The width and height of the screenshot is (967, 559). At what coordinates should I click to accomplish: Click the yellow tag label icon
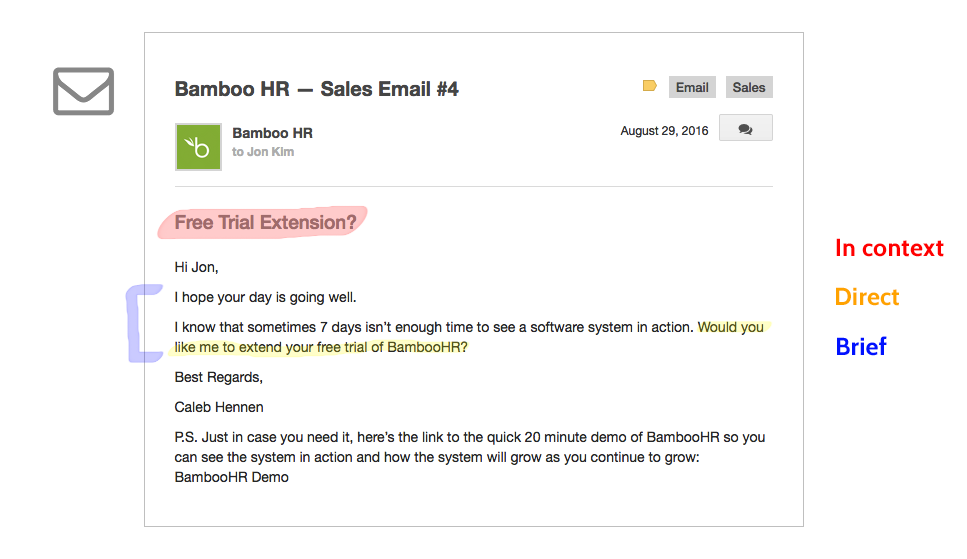[649, 86]
